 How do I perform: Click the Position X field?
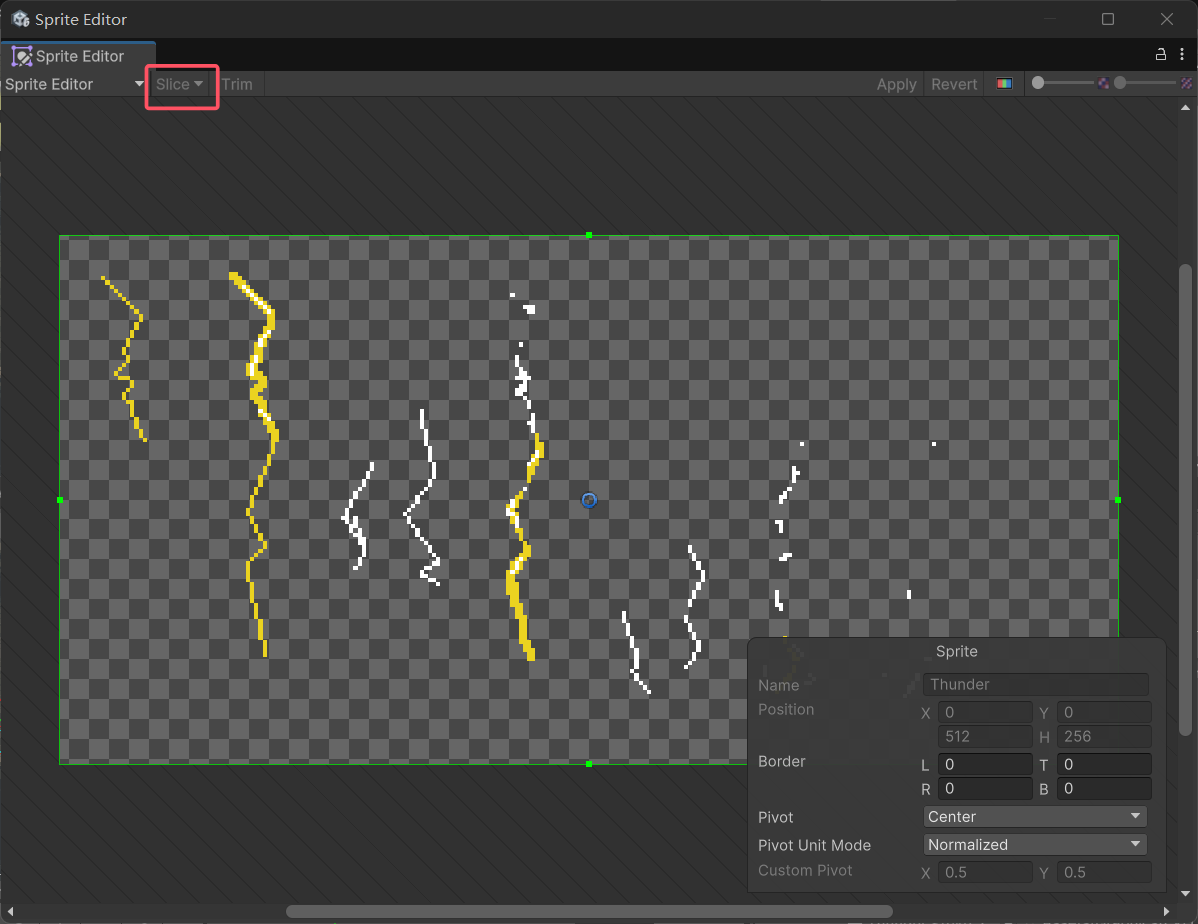click(x=985, y=712)
